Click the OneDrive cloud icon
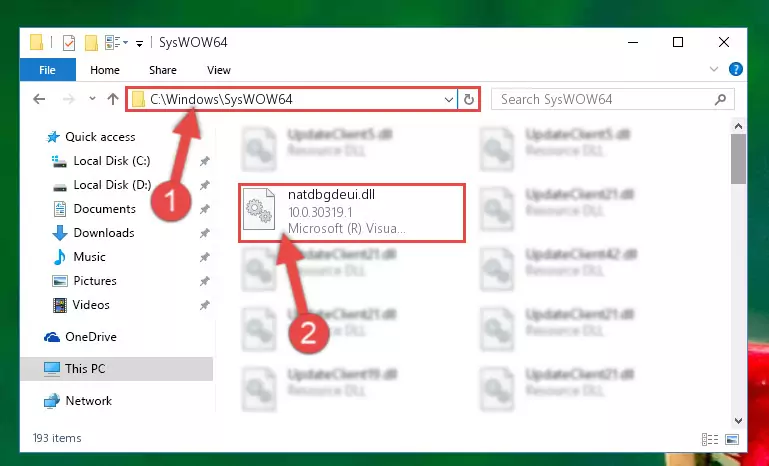Viewport: 769px width, 466px height. [x=52, y=337]
